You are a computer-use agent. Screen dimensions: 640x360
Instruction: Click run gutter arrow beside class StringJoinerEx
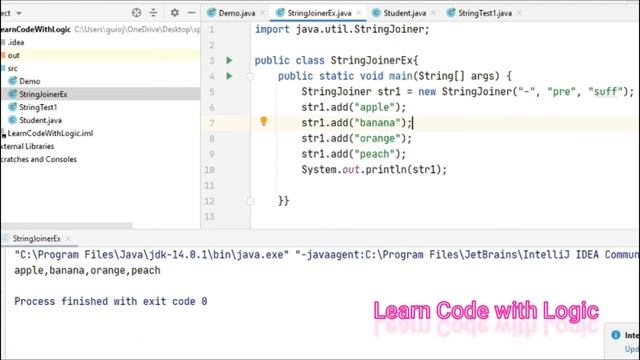tap(229, 60)
